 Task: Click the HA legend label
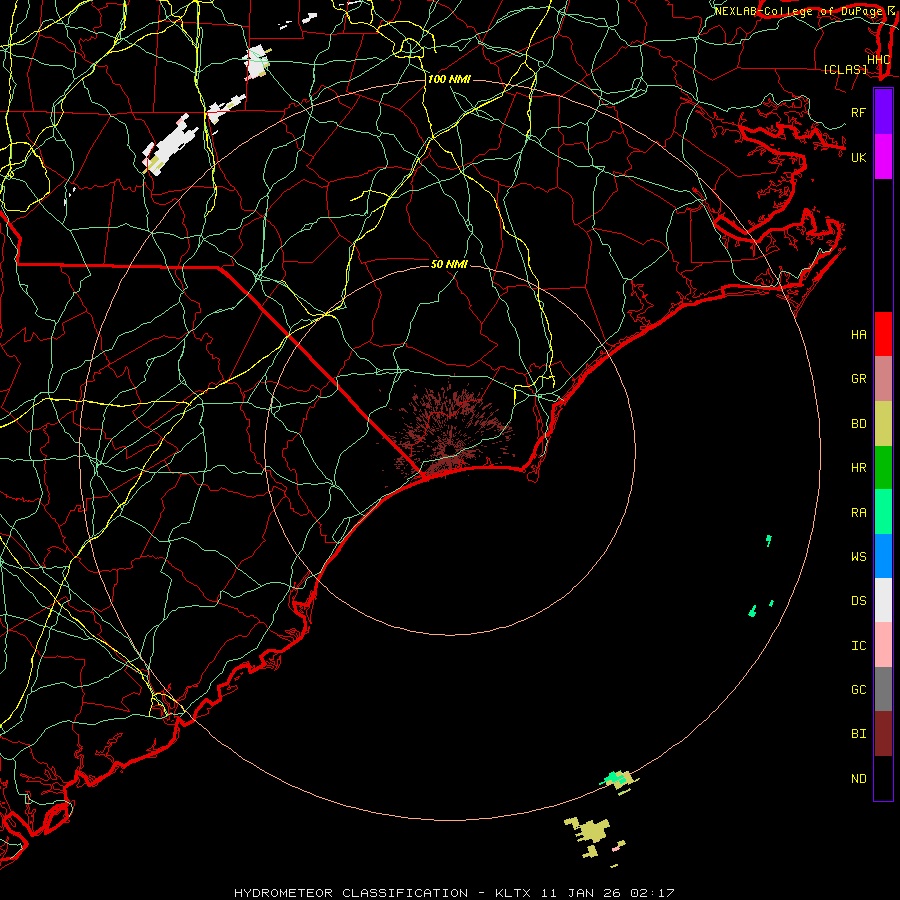[x=858, y=335]
